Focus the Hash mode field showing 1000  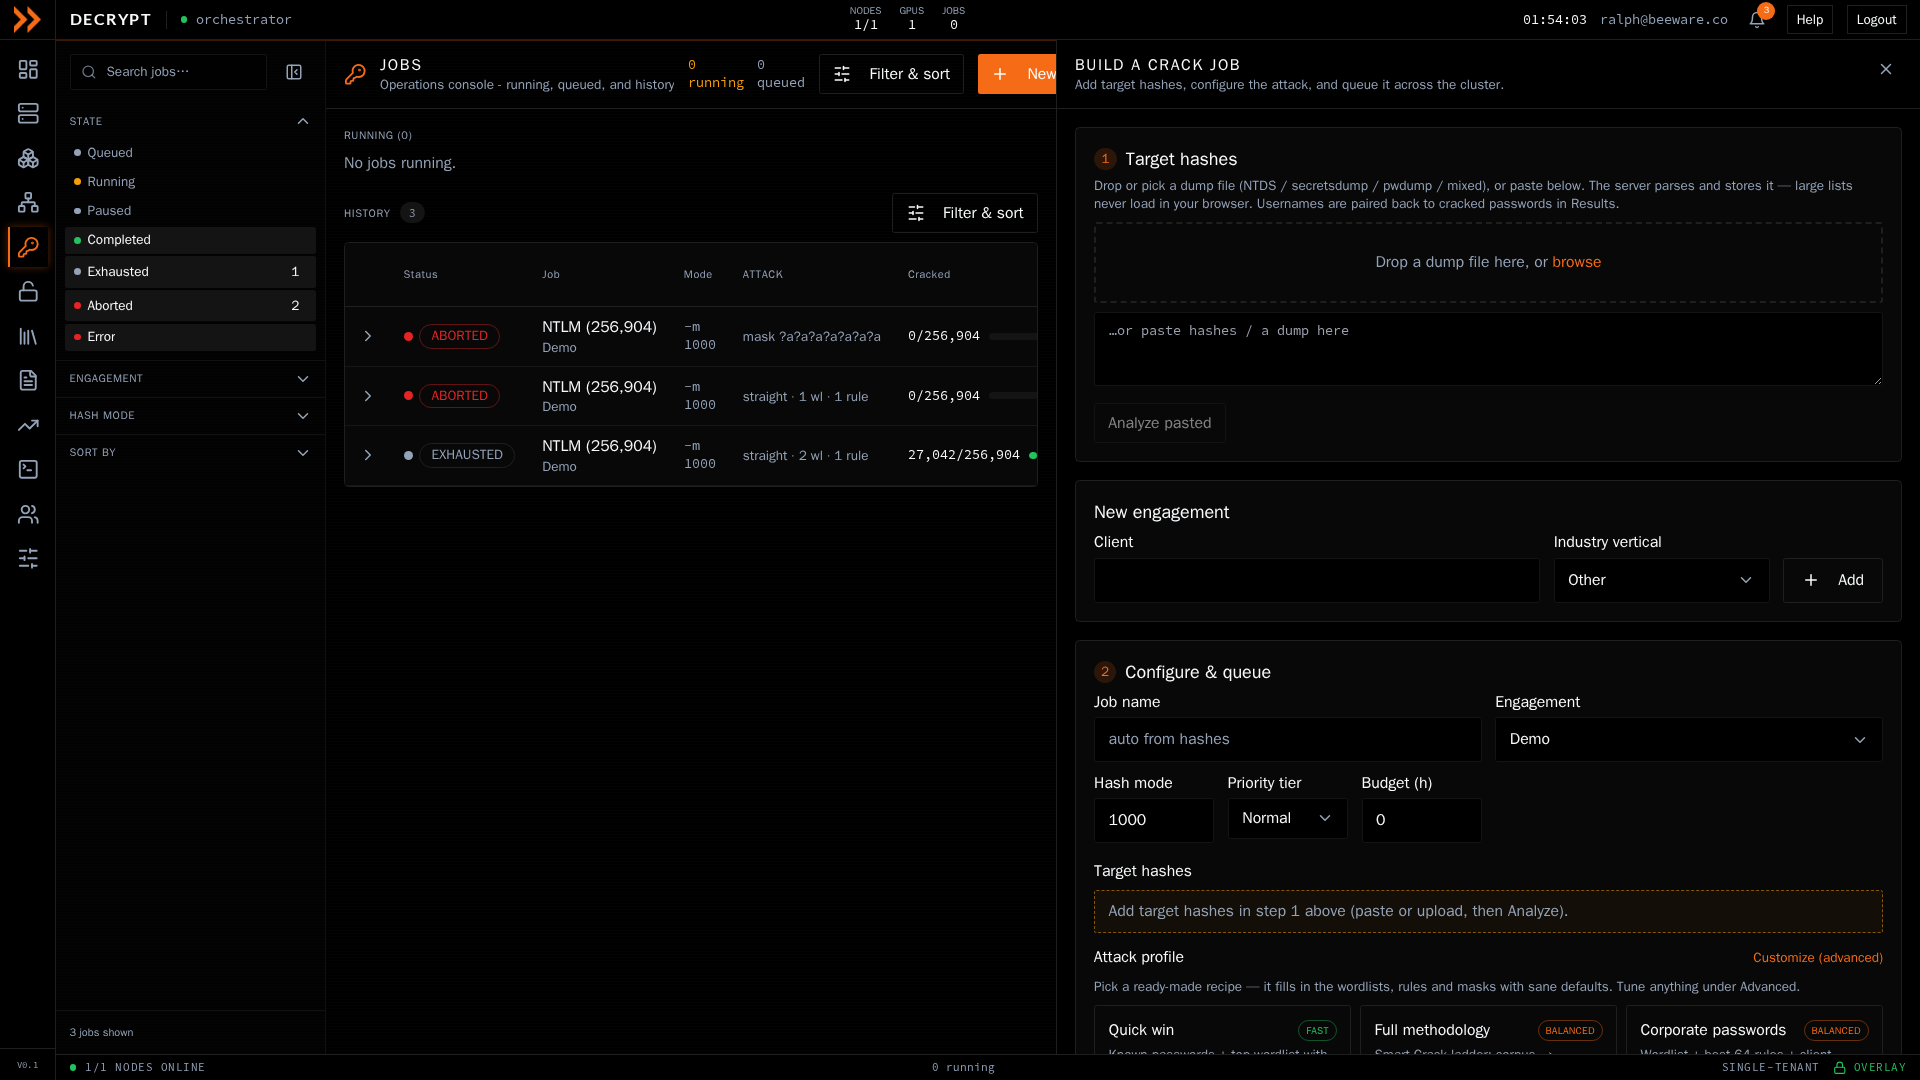point(1153,820)
